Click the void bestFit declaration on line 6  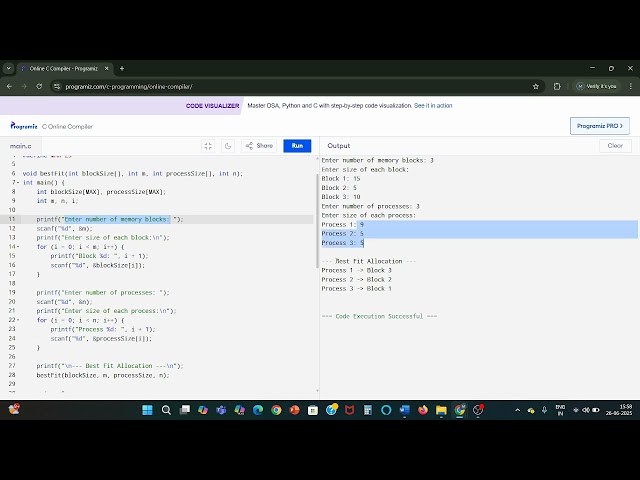133,173
